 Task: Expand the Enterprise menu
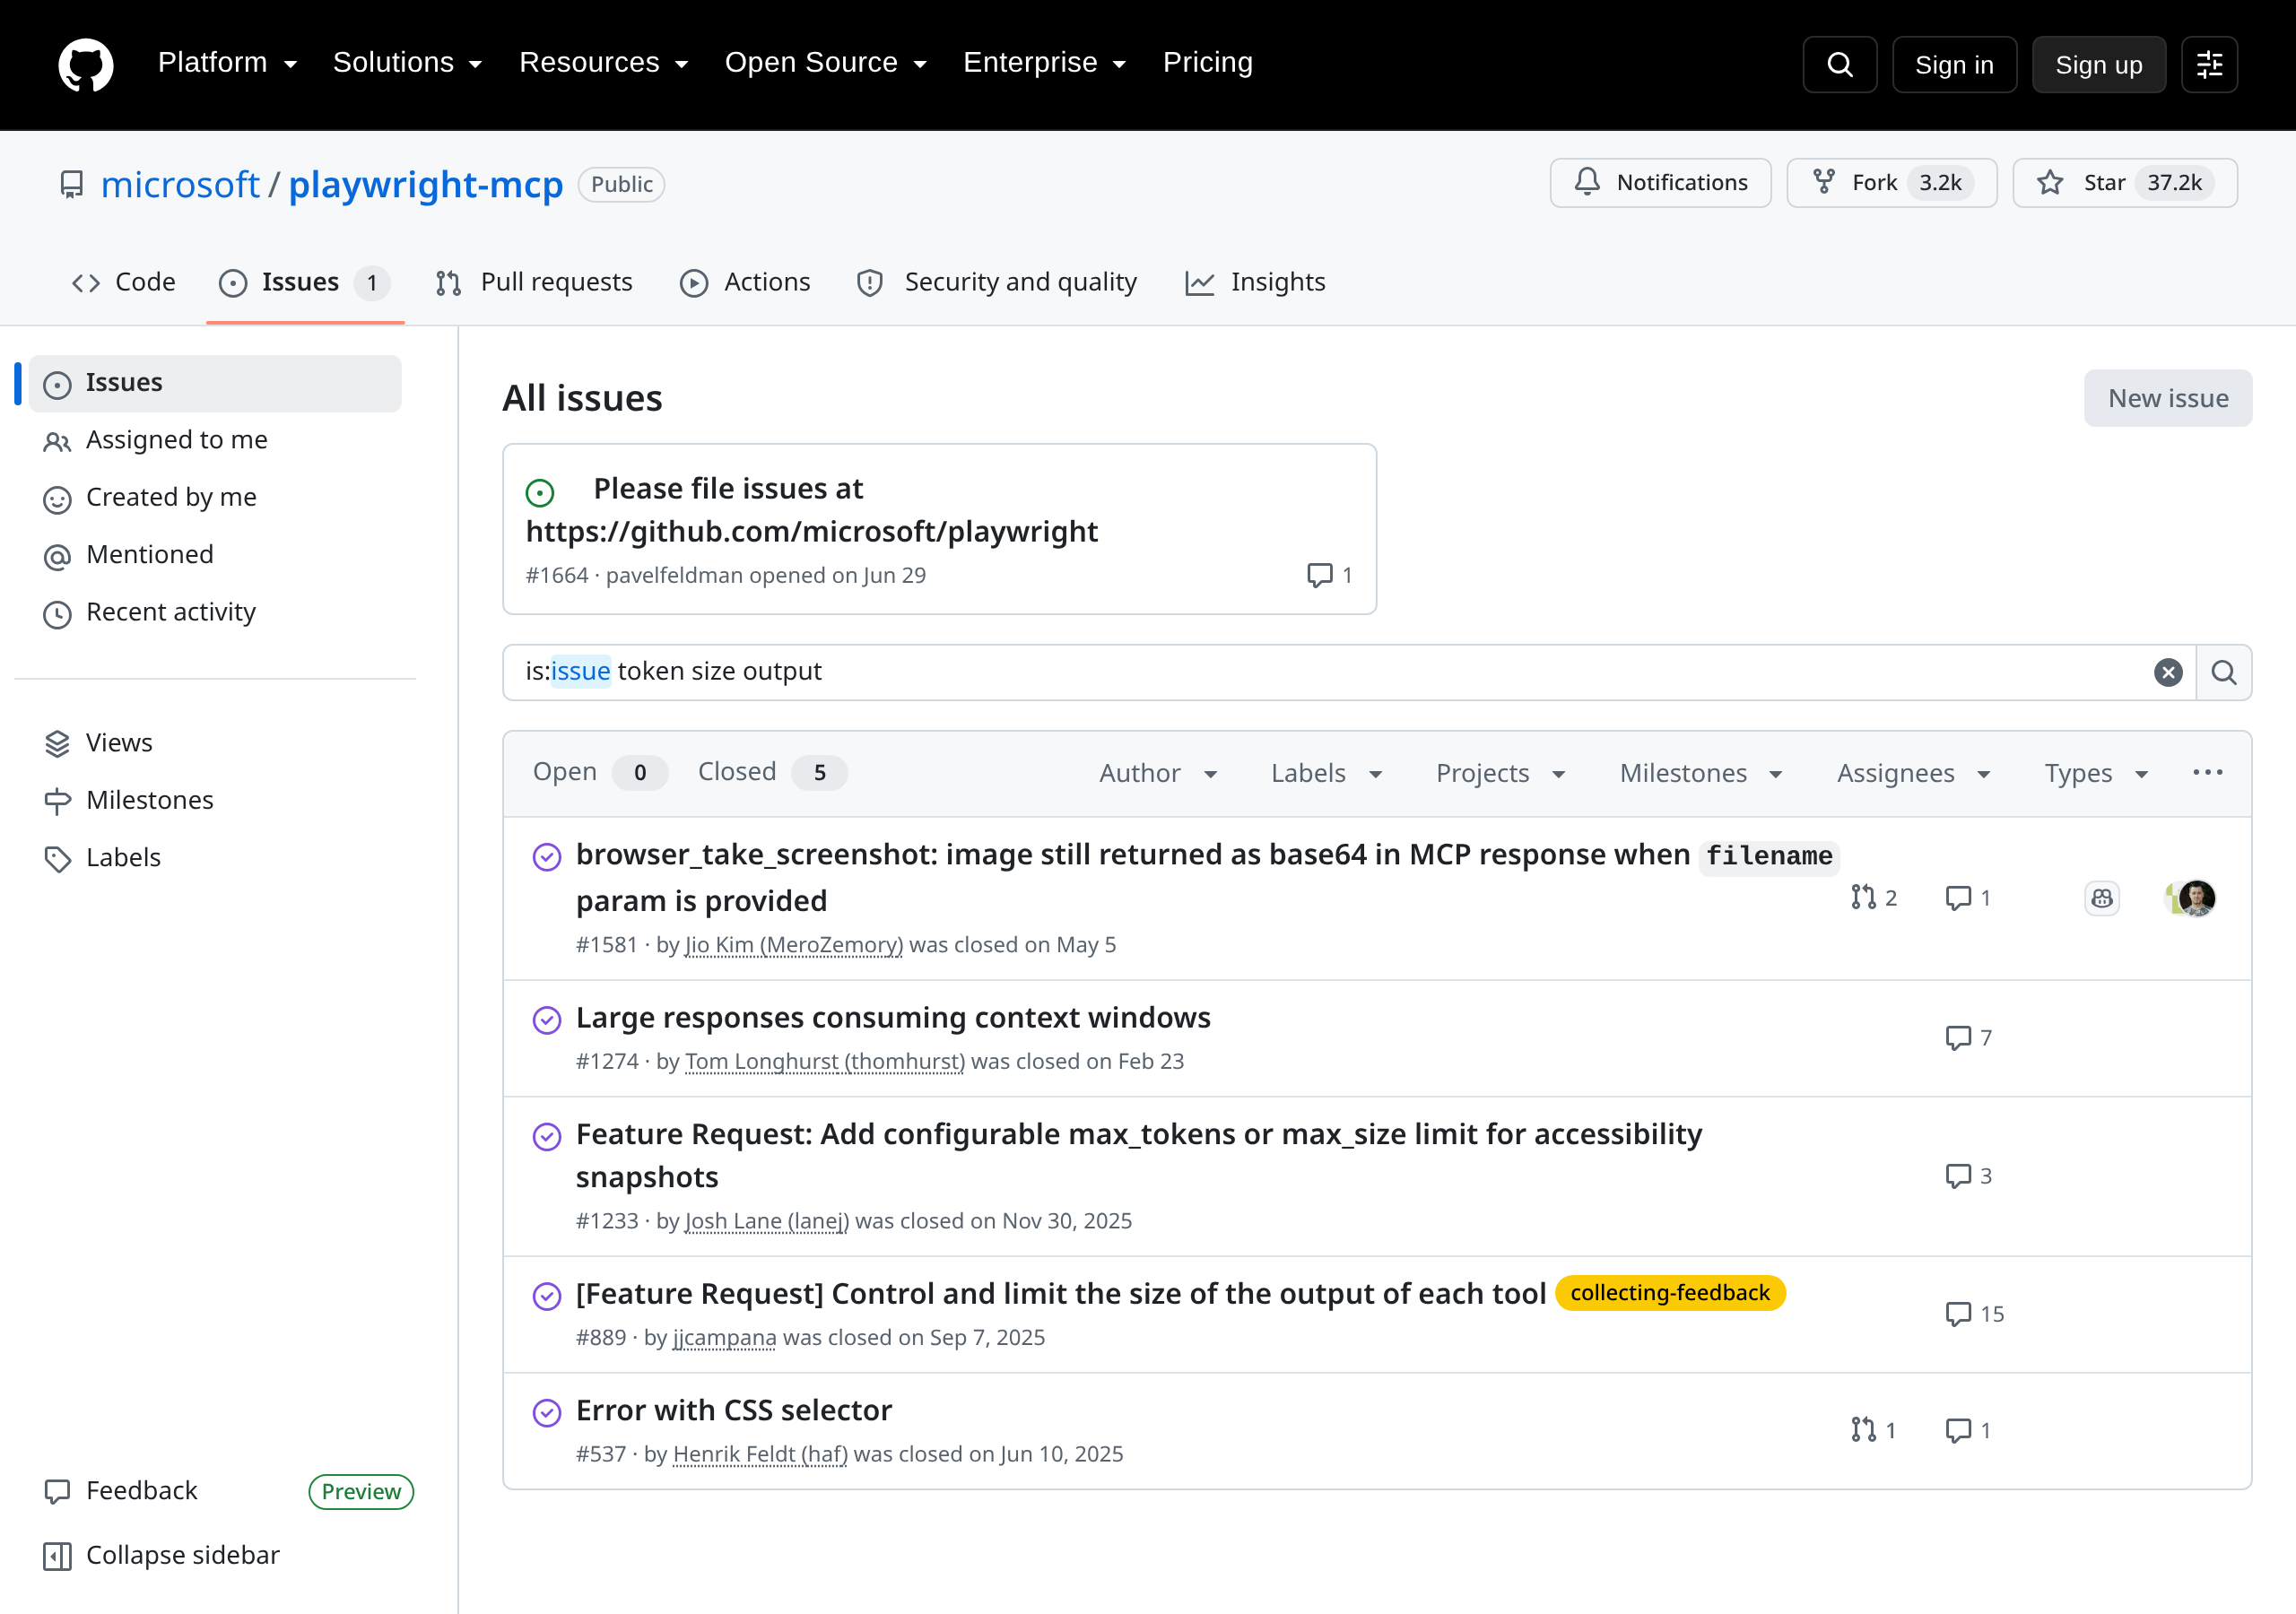(1045, 63)
